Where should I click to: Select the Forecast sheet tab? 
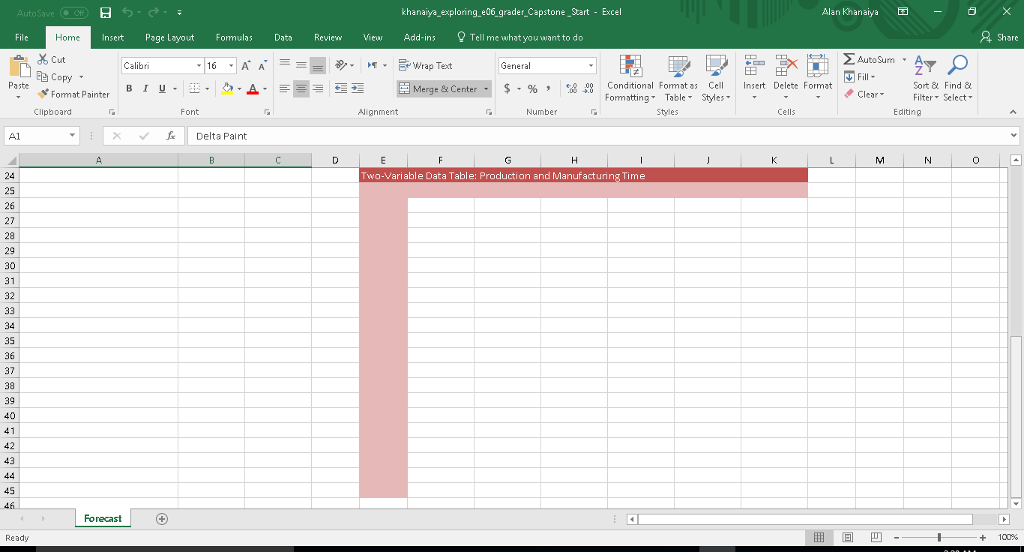(103, 518)
